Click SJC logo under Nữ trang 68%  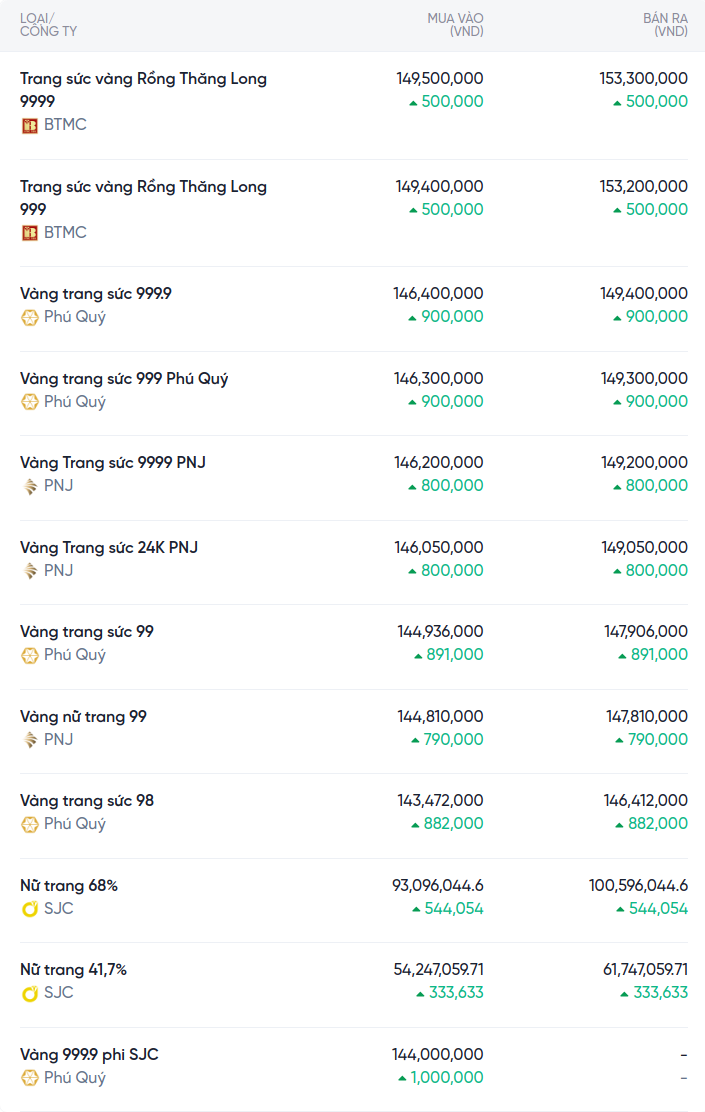click(x=30, y=909)
